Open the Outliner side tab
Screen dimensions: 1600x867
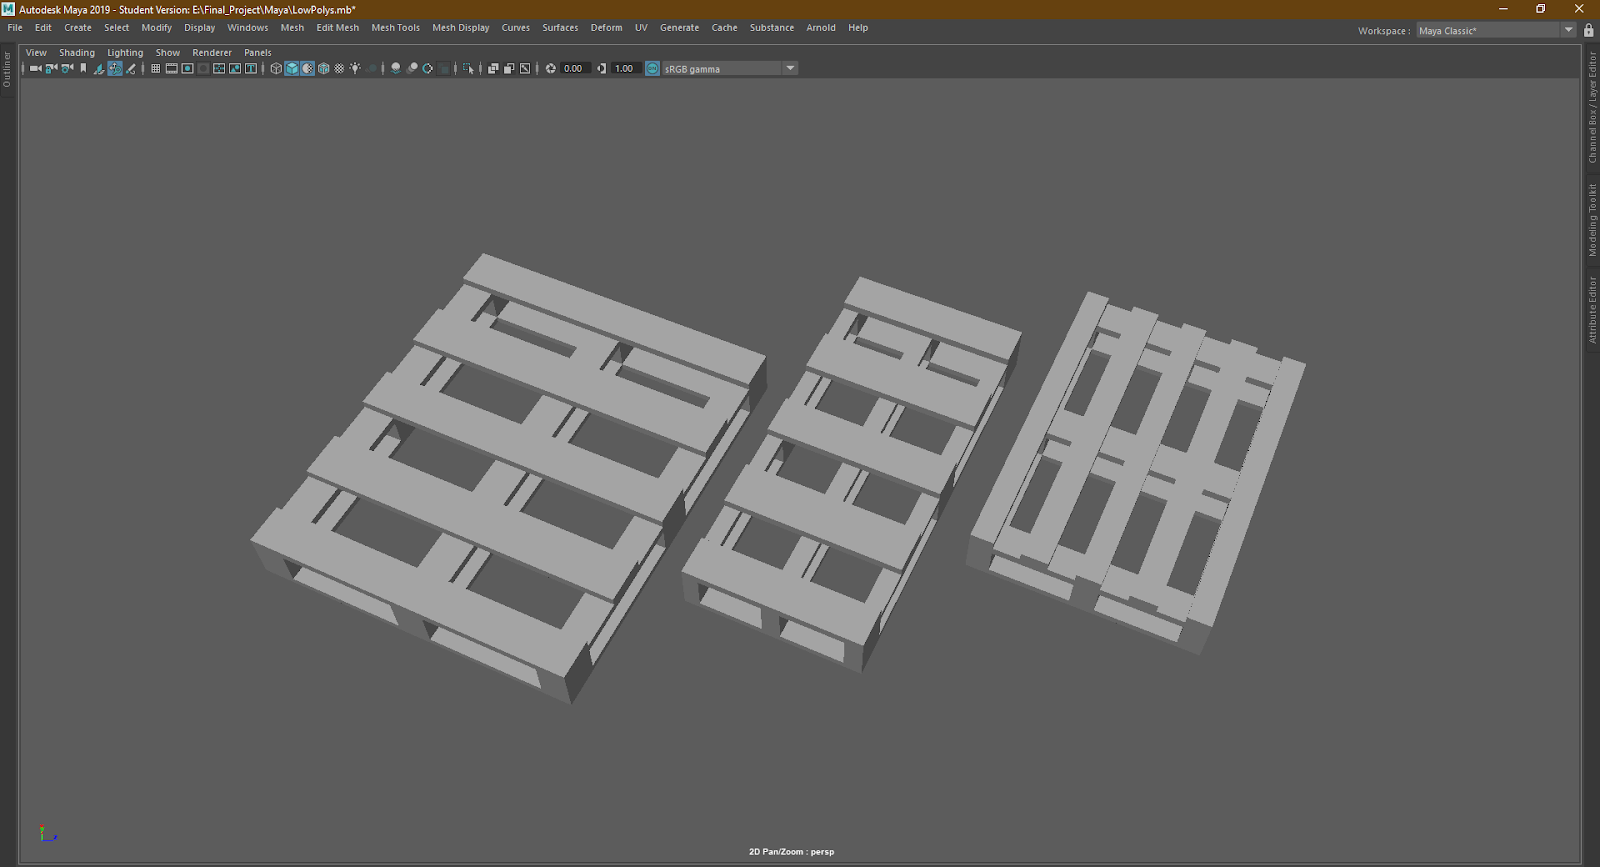7,69
